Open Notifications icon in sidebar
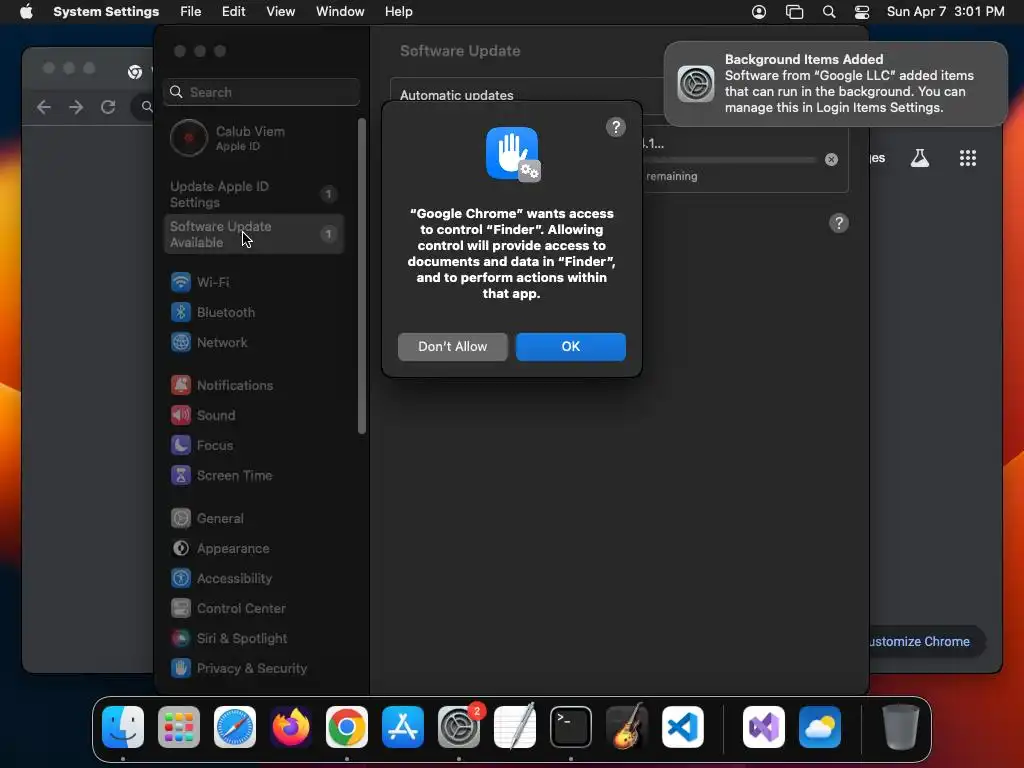The width and height of the screenshot is (1024, 768). coord(181,385)
